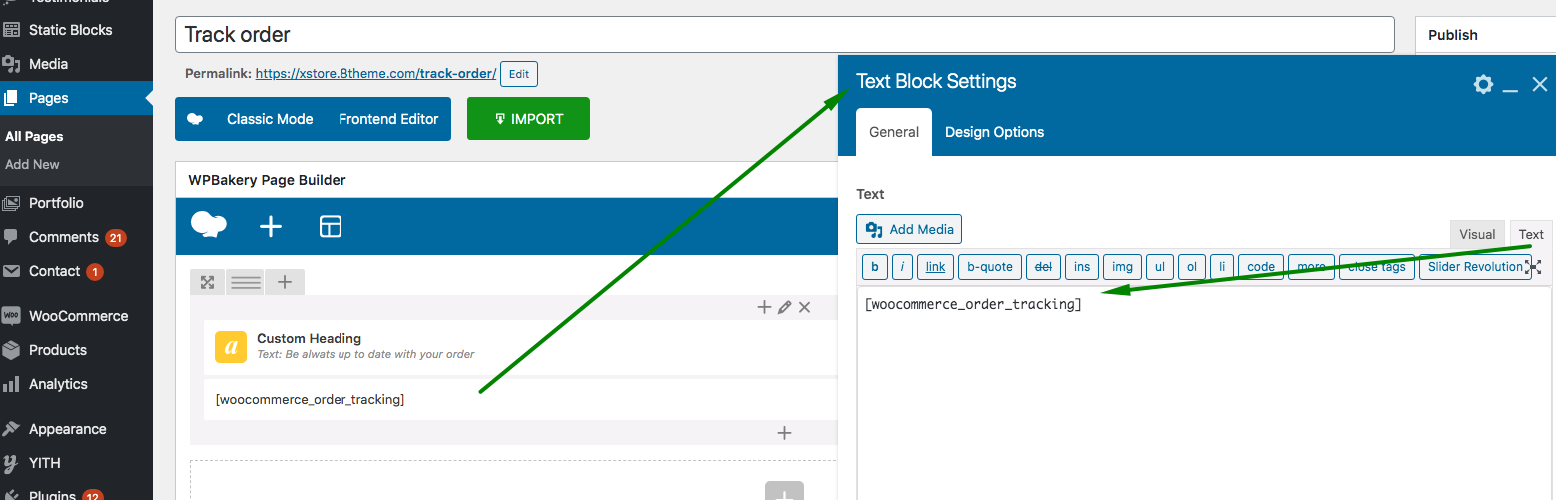Click the WPBakery cloud logo icon
1561x500 pixels.
[x=209, y=226]
